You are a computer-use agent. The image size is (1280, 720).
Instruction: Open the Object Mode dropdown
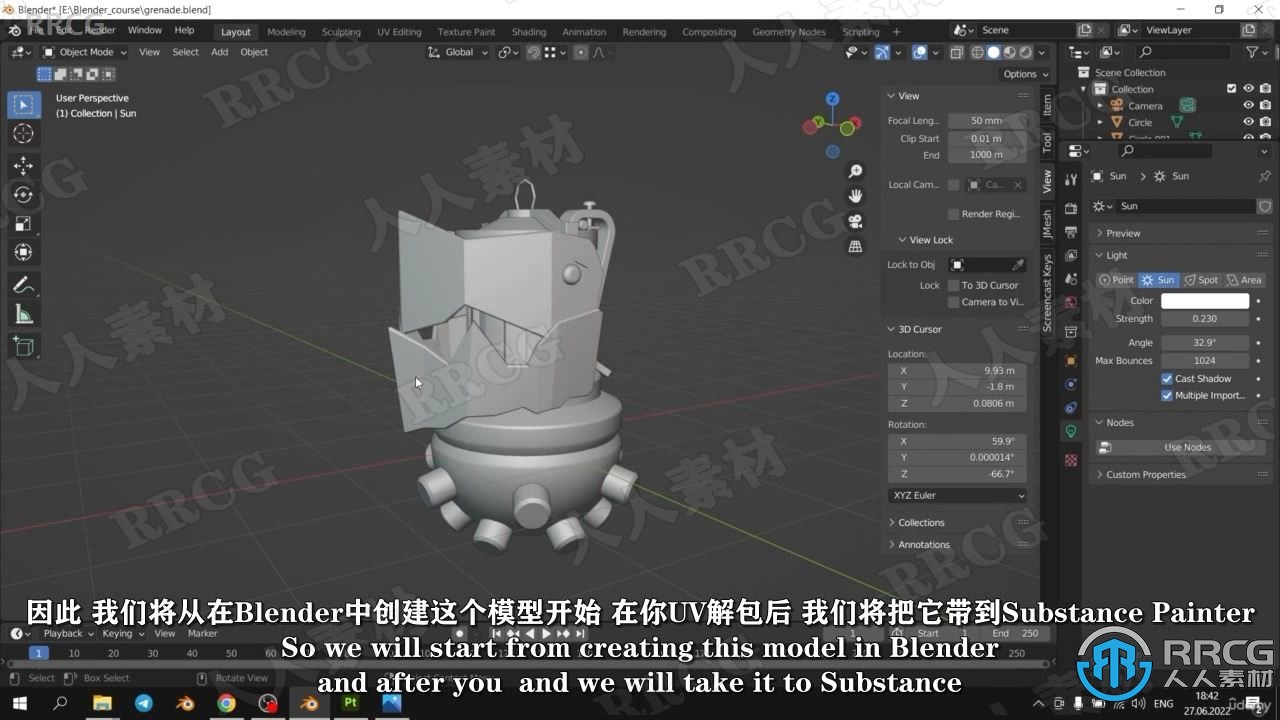pyautogui.click(x=85, y=52)
